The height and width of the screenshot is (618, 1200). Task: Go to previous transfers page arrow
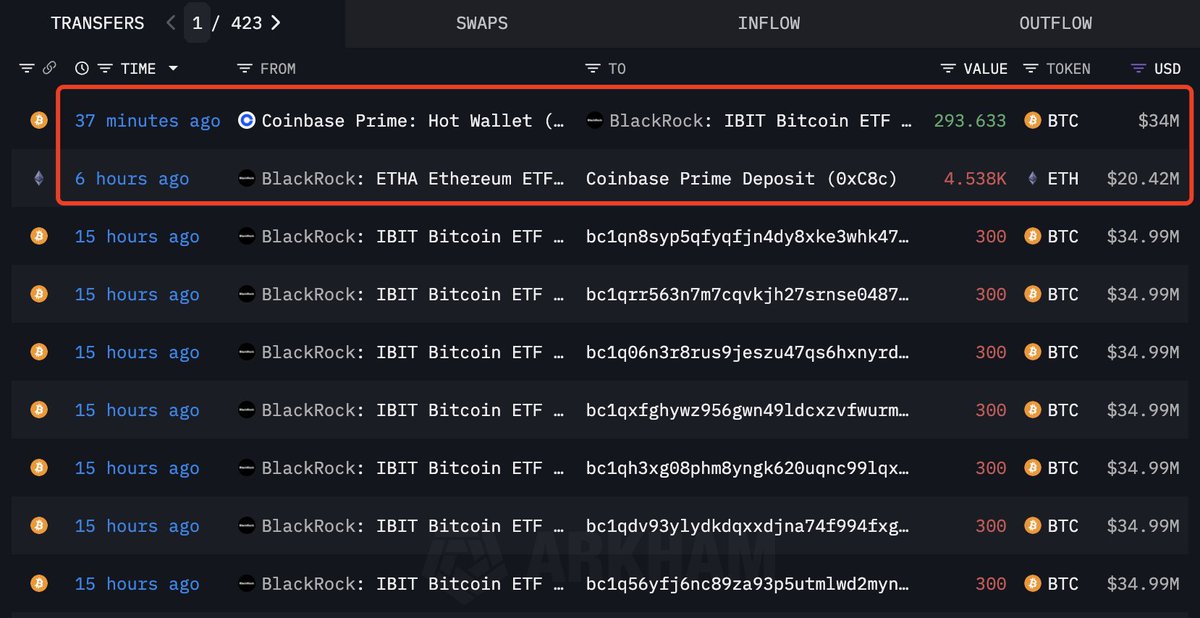[171, 23]
